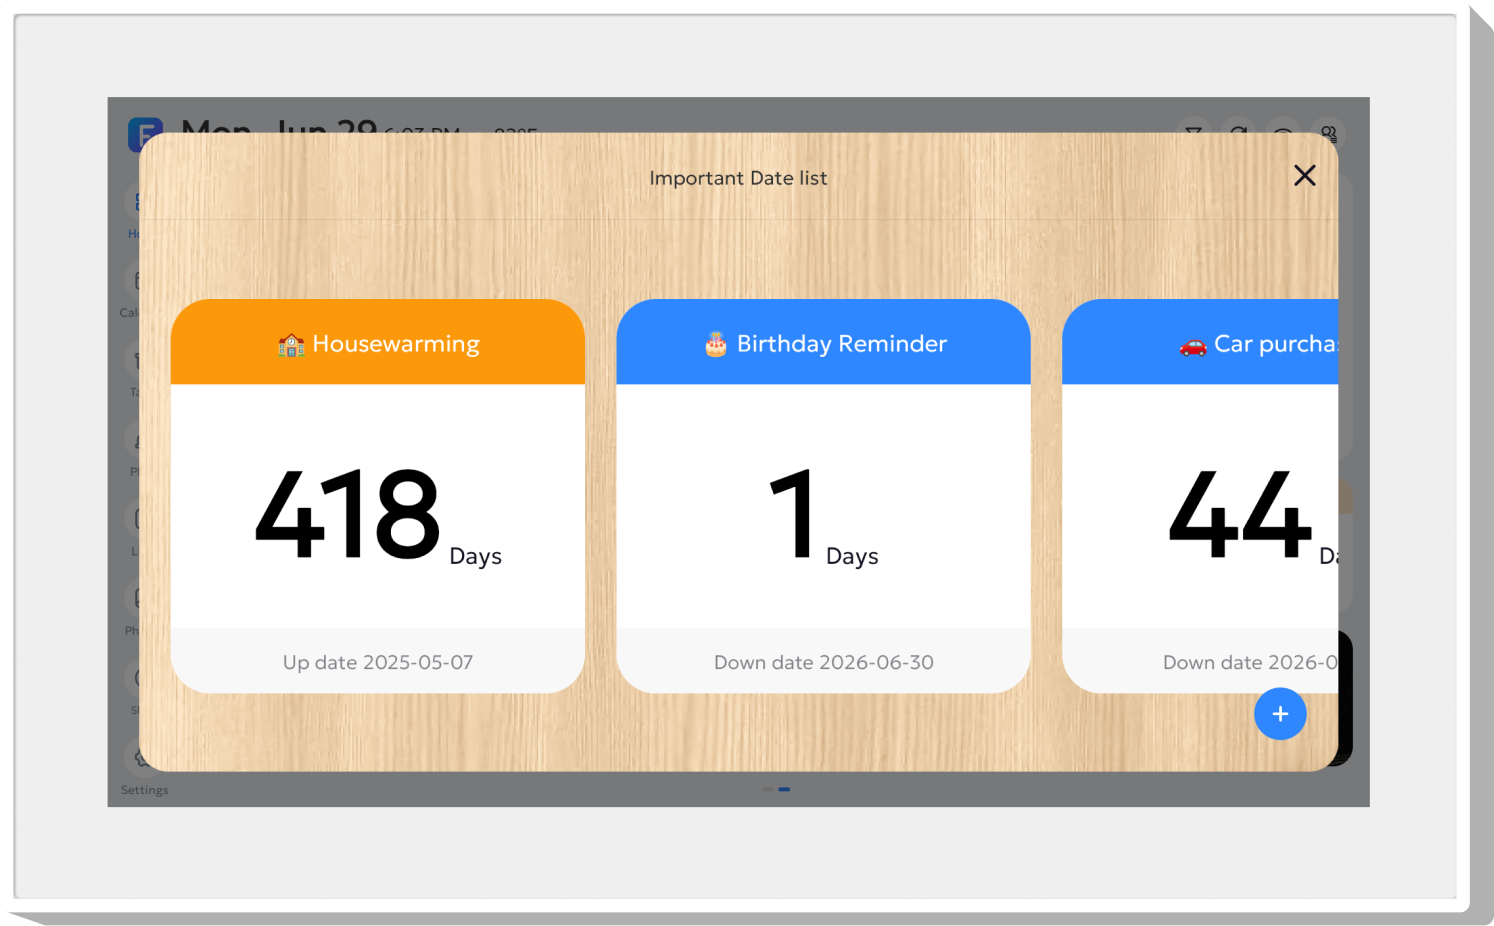The width and height of the screenshot is (1494, 926).
Task: Open the F app logo in the top-left
Action: pyautogui.click(x=145, y=134)
